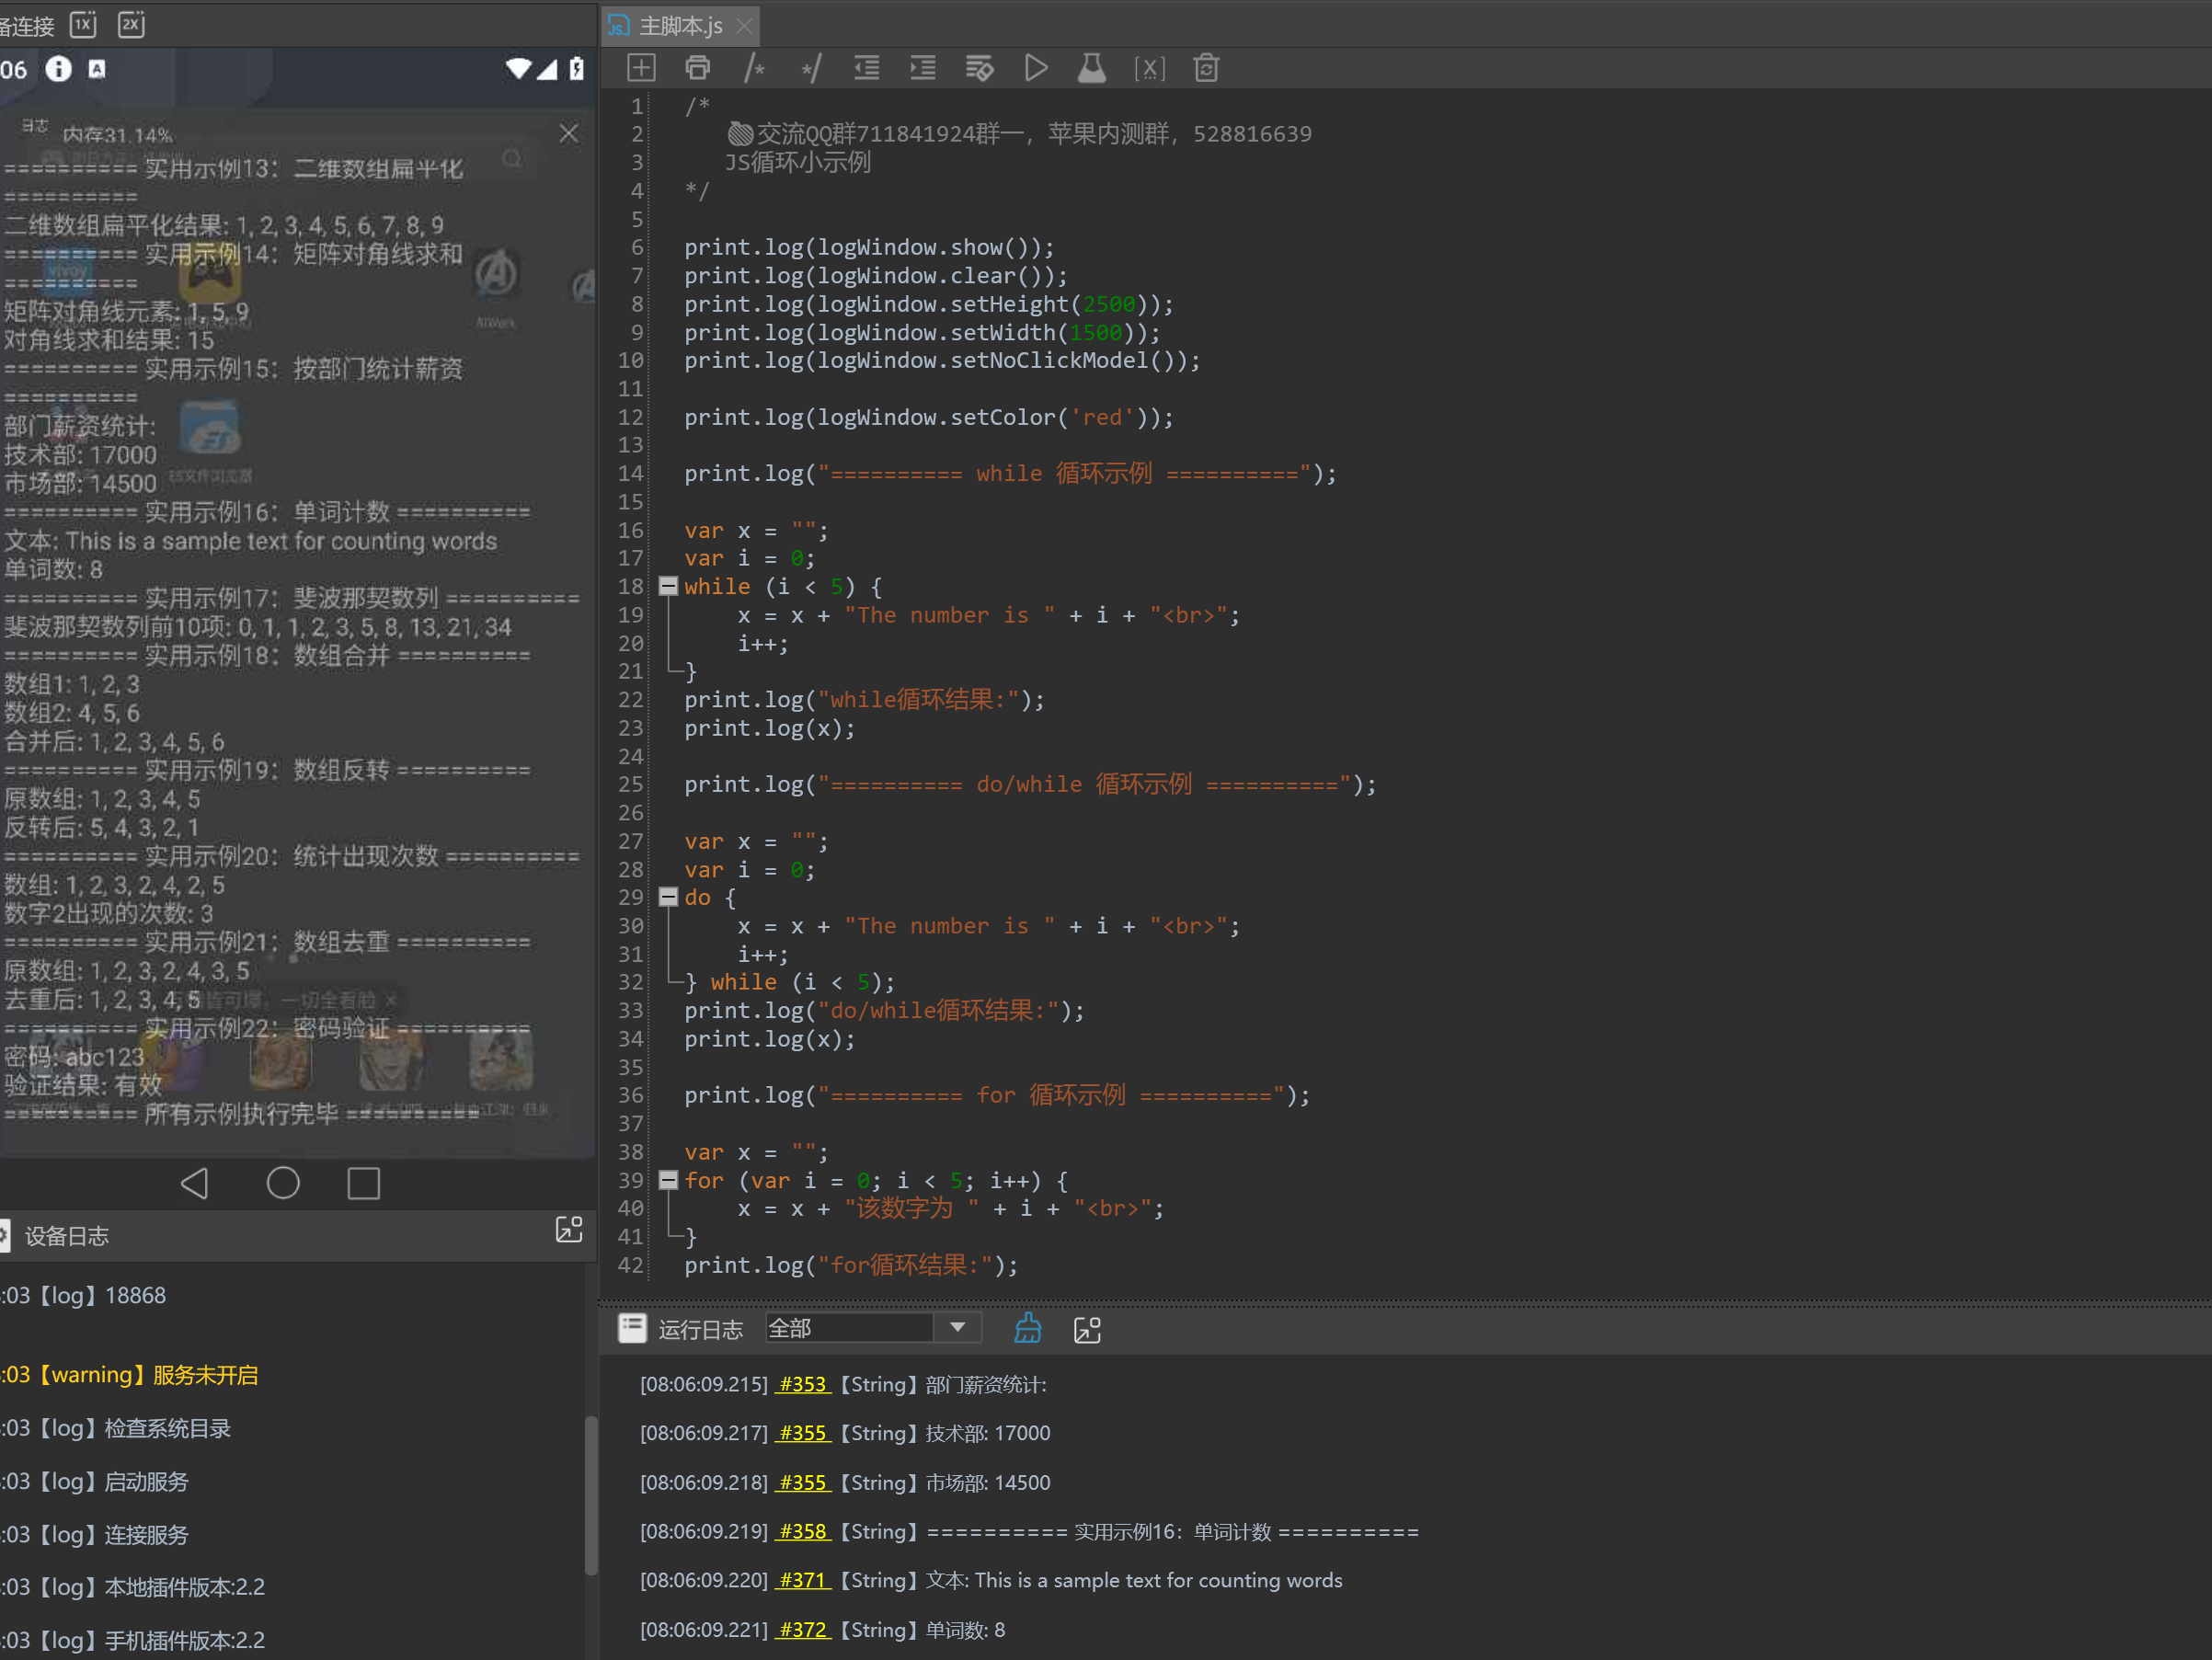Collapse the while loop at line 18

click(668, 586)
